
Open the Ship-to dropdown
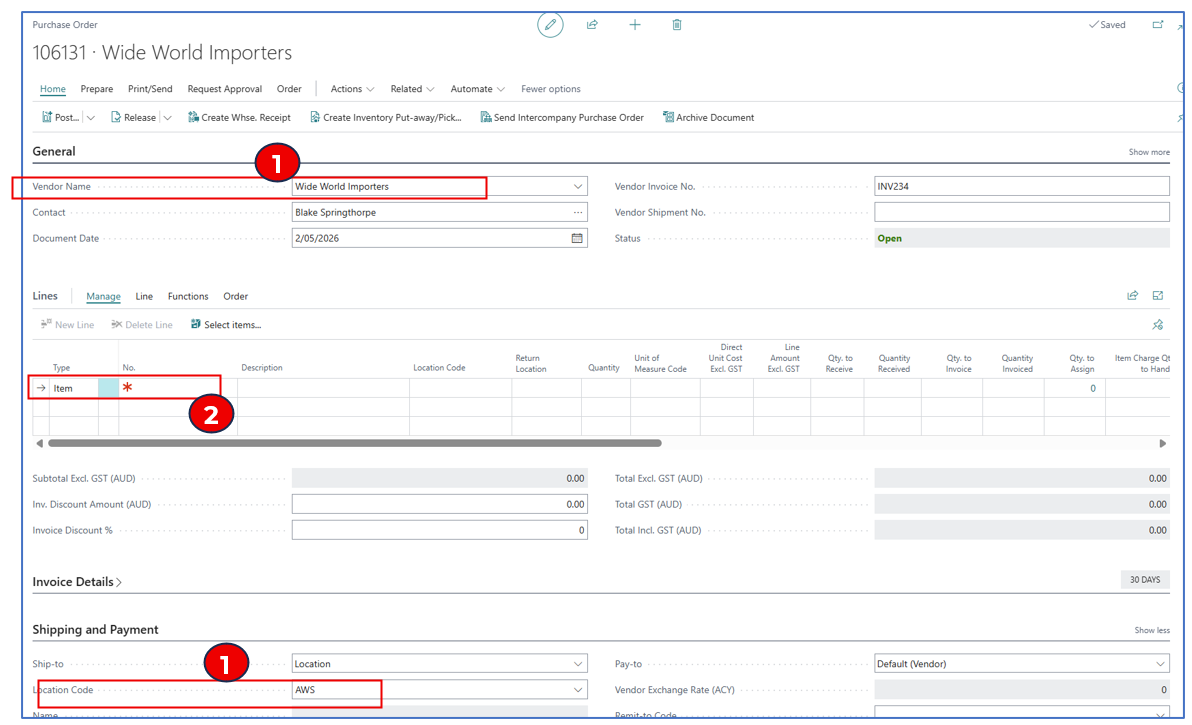click(x=578, y=664)
